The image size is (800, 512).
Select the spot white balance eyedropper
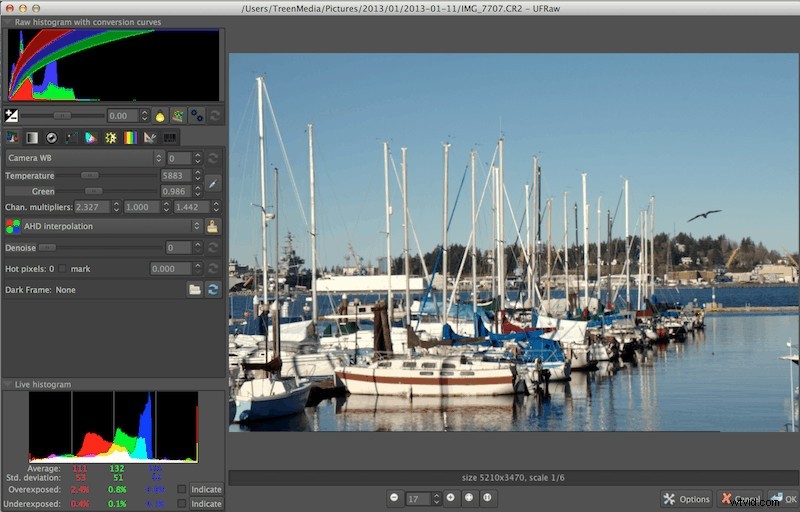[x=213, y=183]
